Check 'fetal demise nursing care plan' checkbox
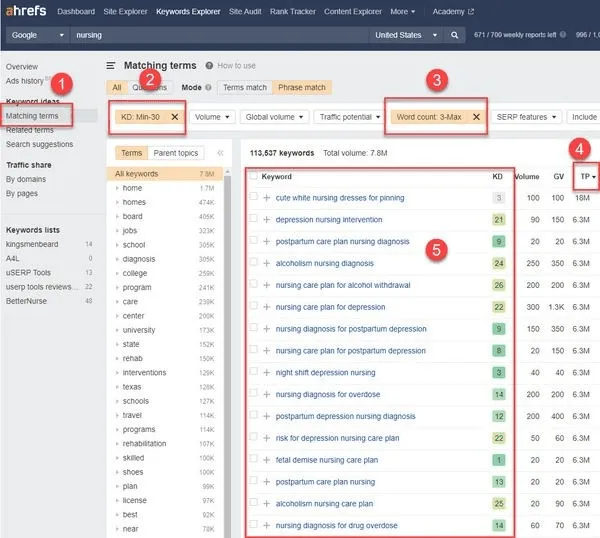The height and width of the screenshot is (538, 600). 253,458
